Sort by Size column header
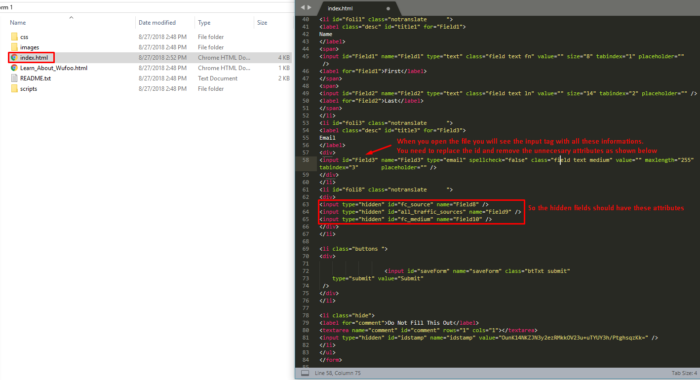This screenshot has width=700, height=380. tap(262, 22)
